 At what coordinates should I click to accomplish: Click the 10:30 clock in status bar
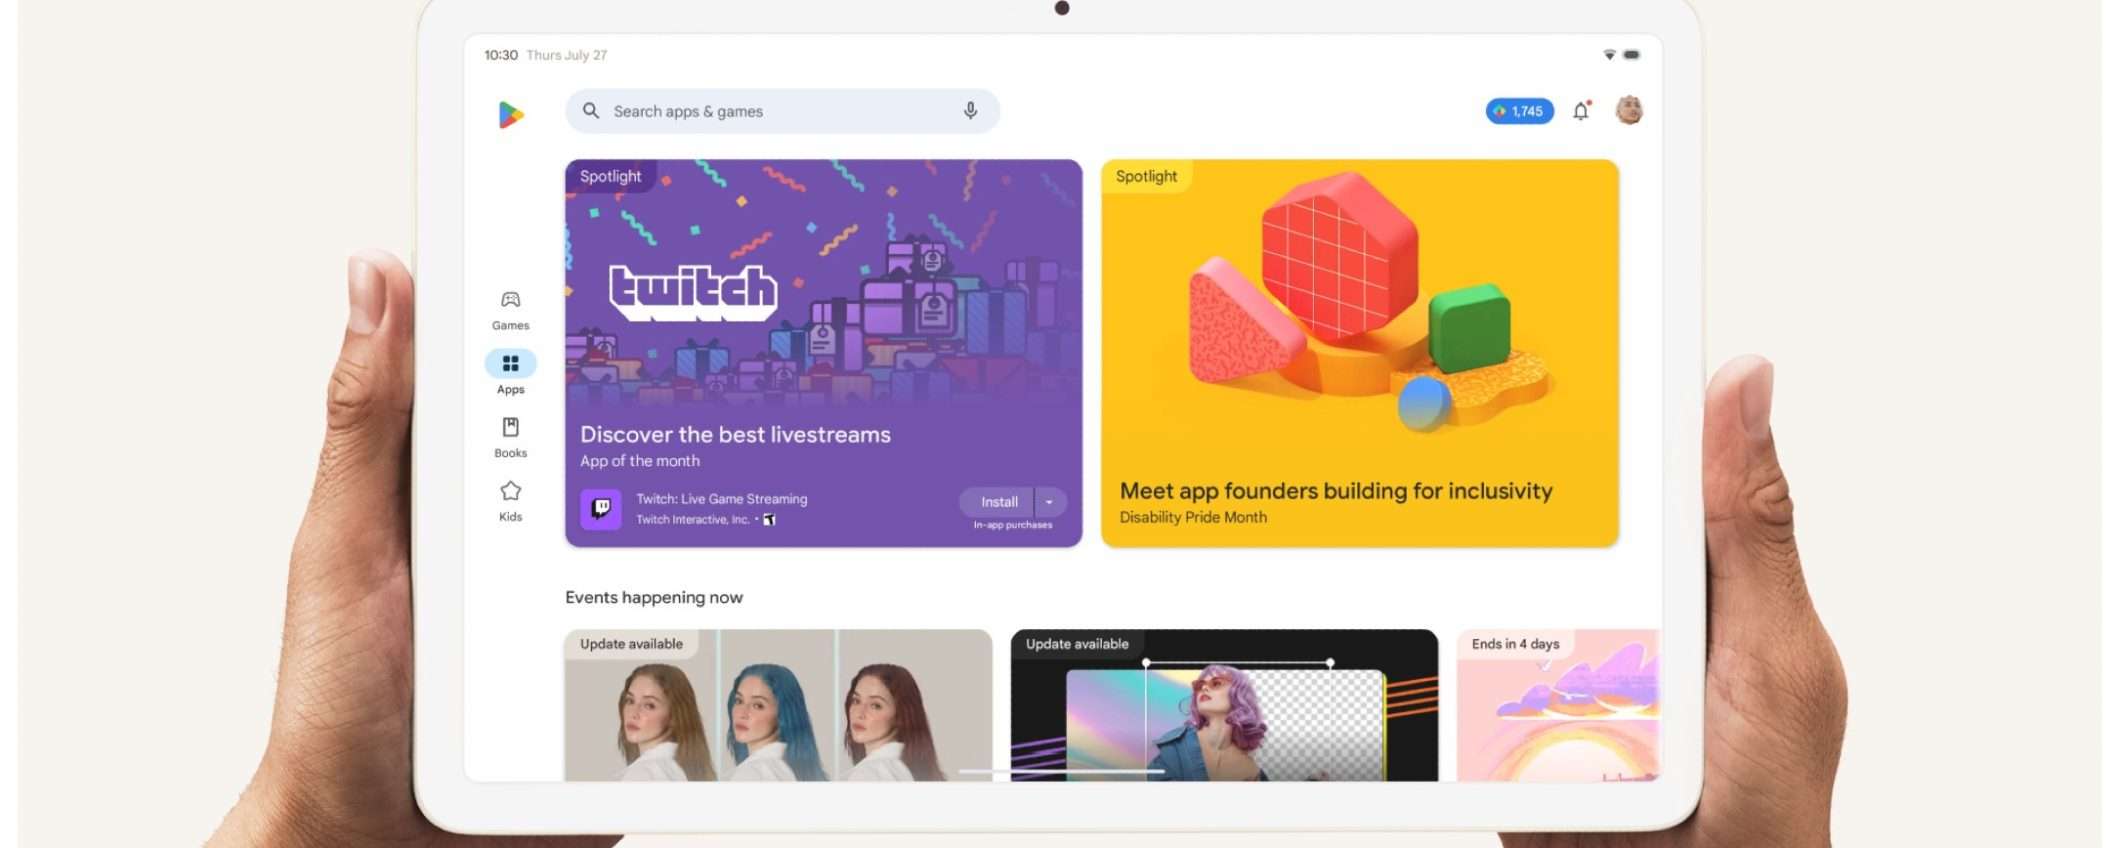501,55
